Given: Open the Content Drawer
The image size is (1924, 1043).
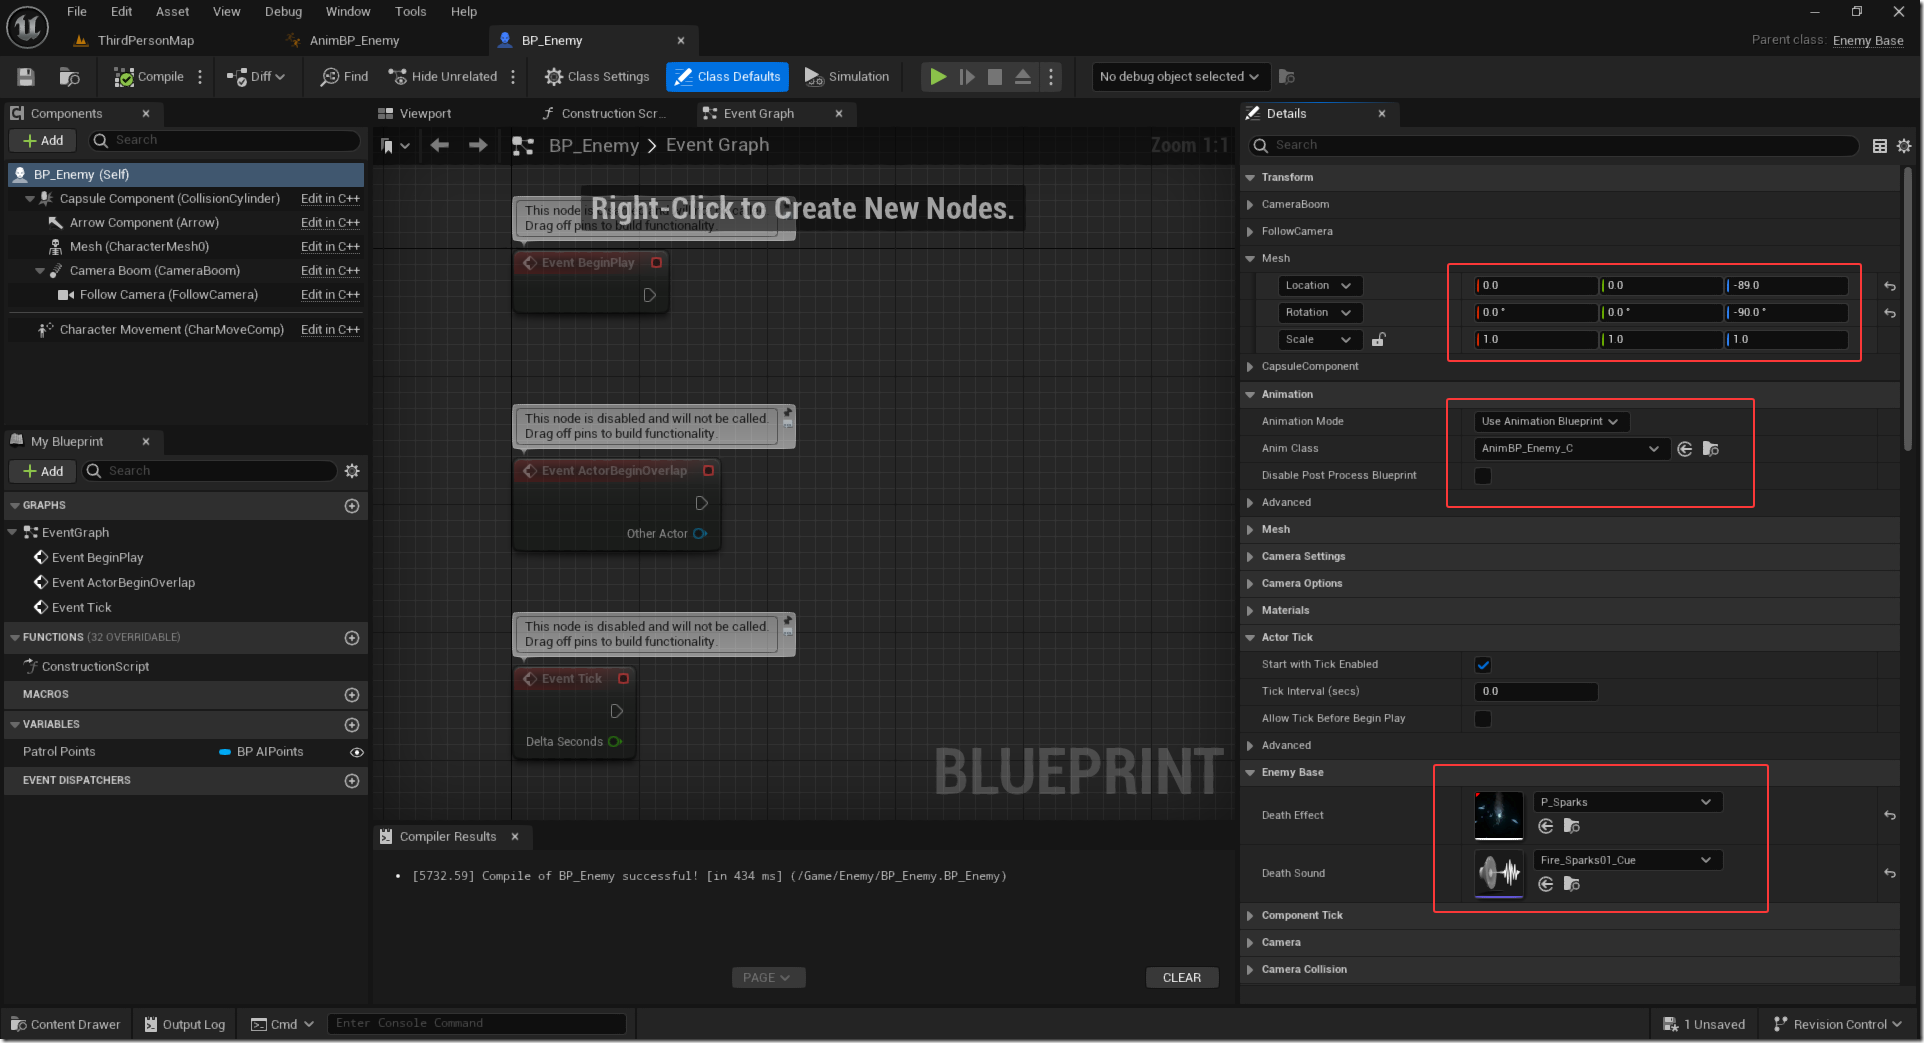Looking at the screenshot, I should 66,1025.
